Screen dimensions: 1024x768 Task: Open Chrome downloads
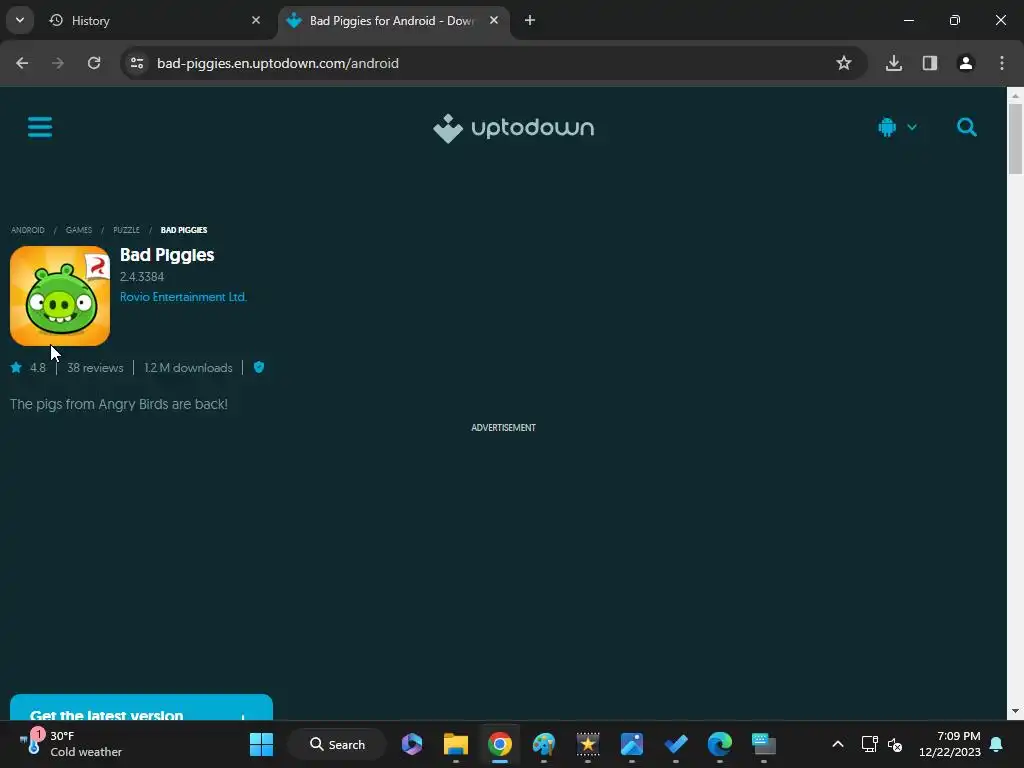point(893,63)
